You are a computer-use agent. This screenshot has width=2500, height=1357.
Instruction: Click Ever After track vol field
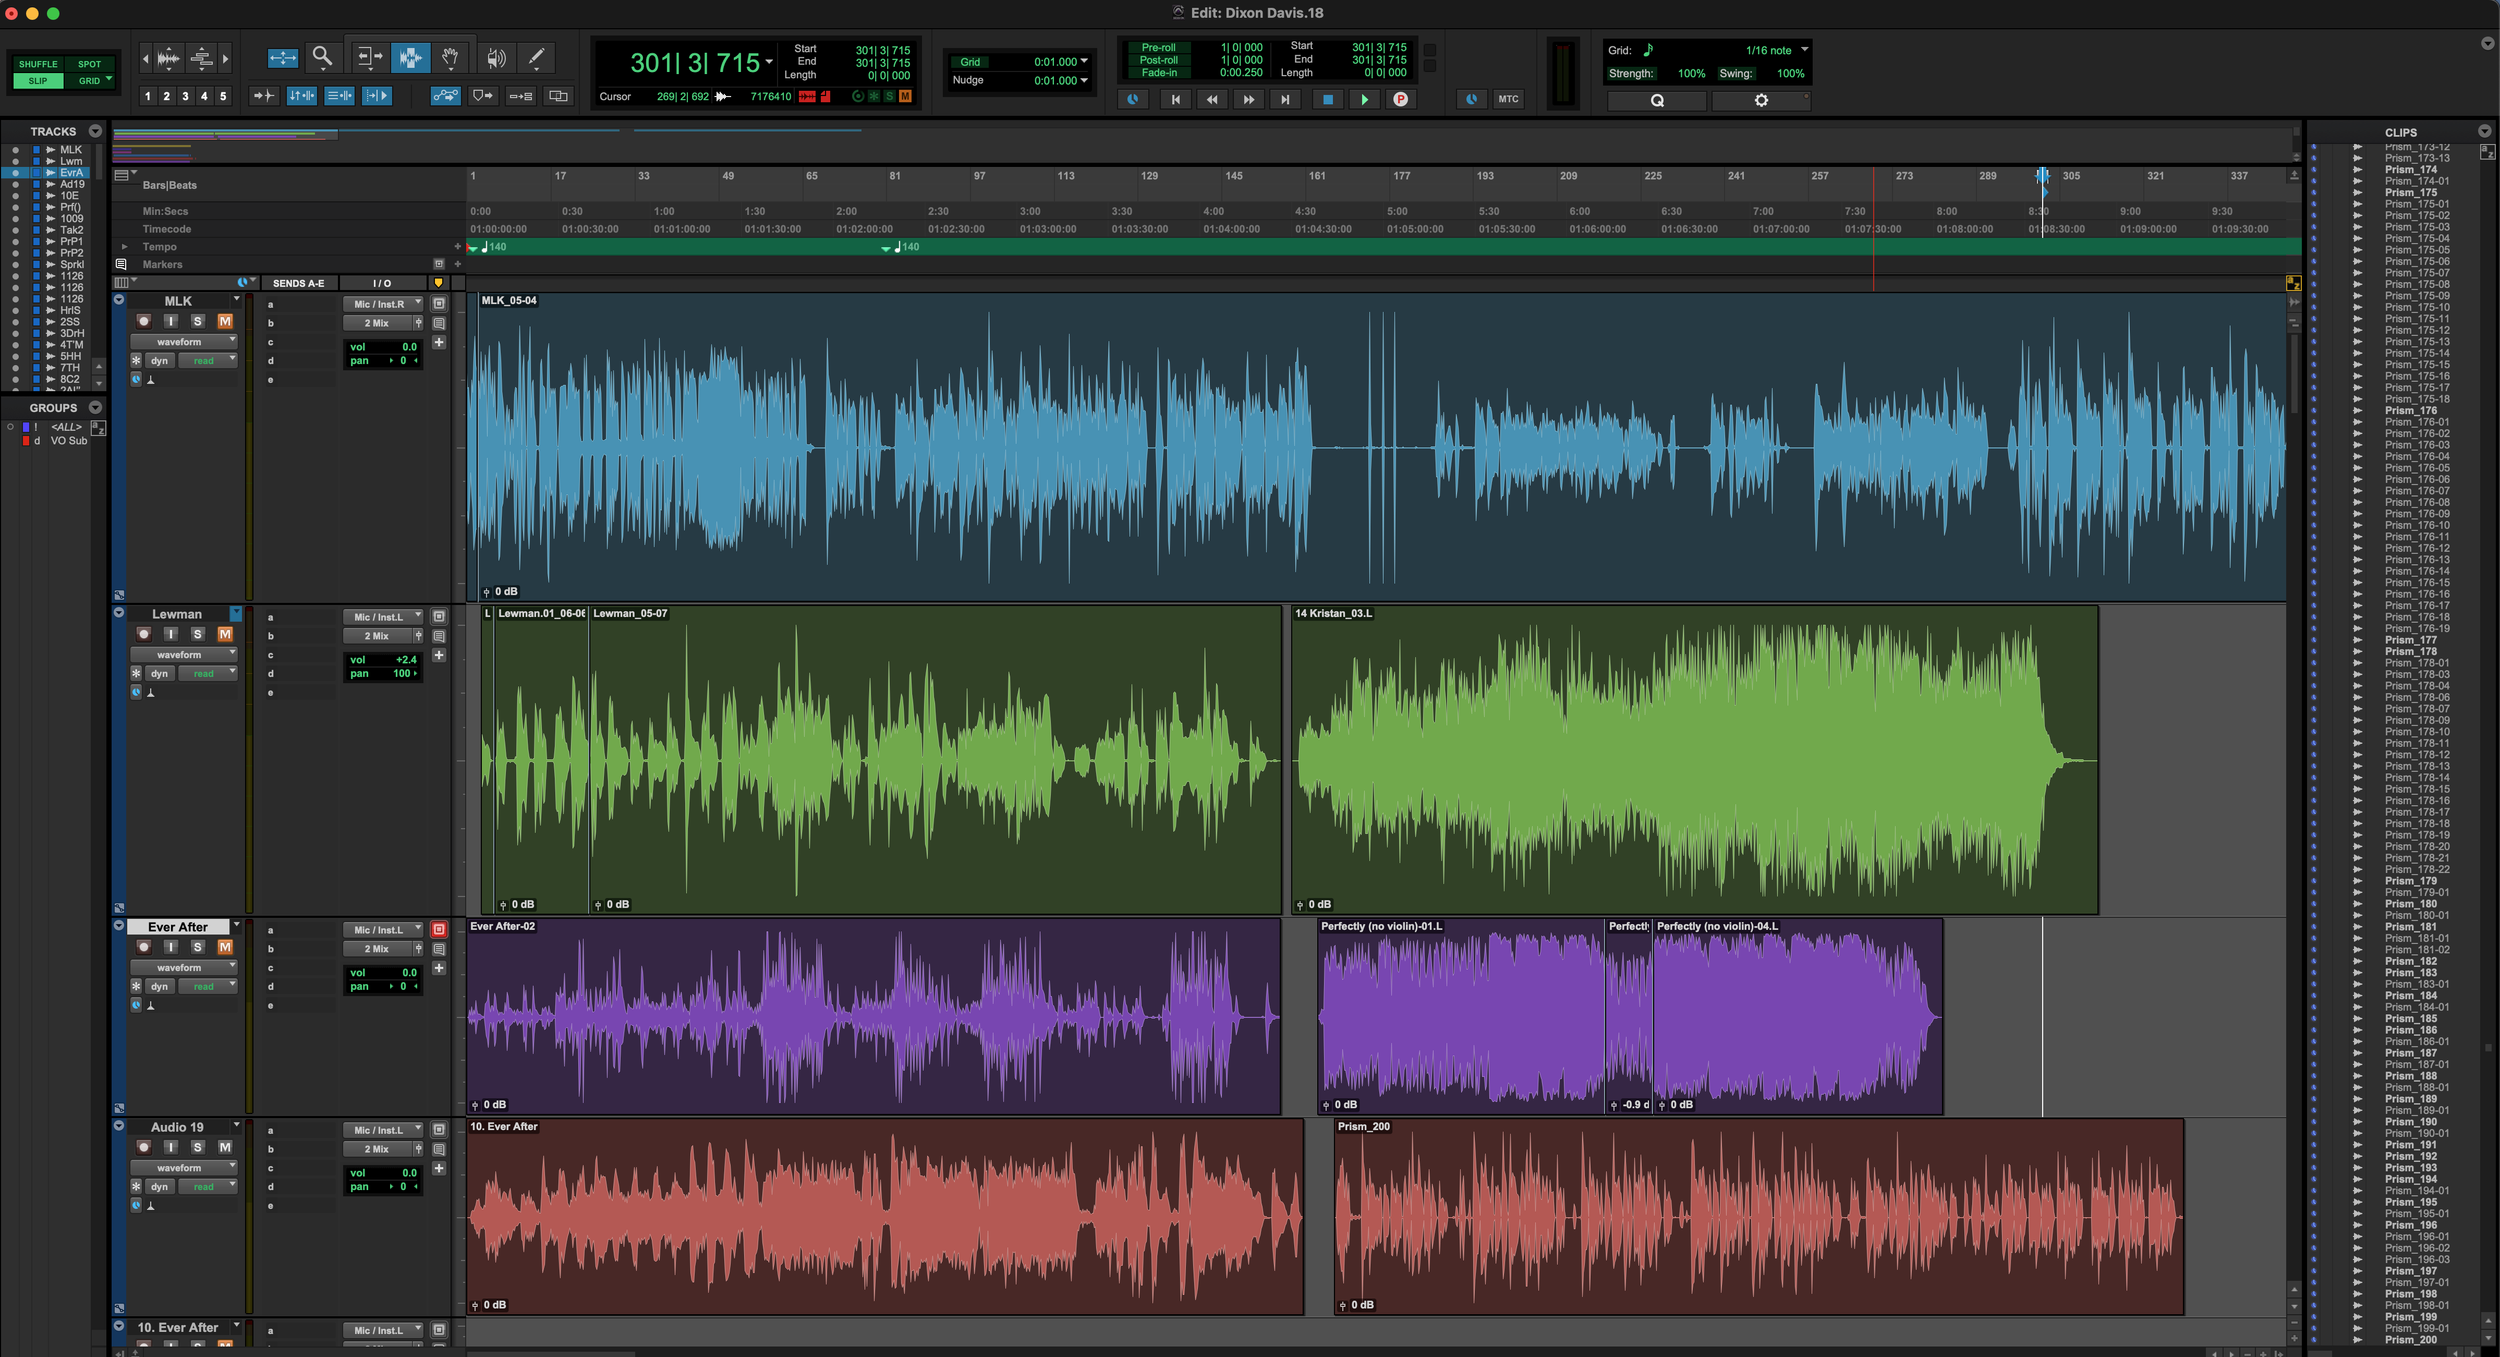(x=383, y=972)
